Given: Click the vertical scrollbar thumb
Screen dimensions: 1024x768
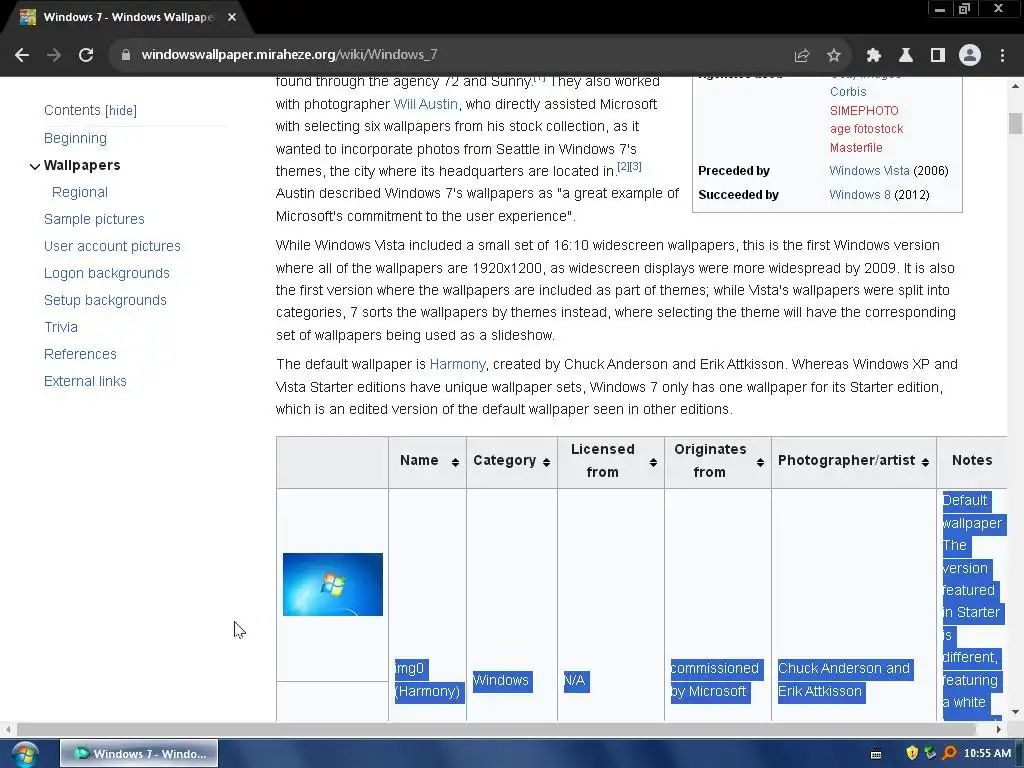Looking at the screenshot, I should tap(1015, 123).
